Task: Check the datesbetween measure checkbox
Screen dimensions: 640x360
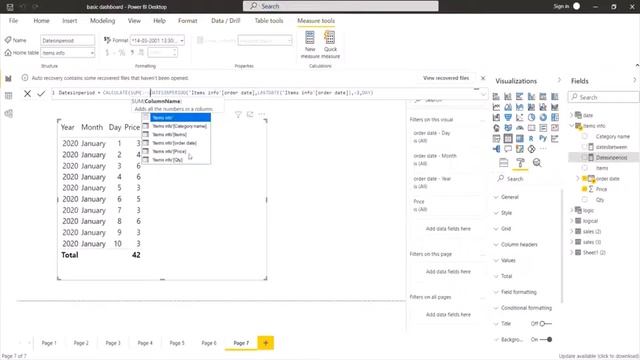Action: pyautogui.click(x=585, y=147)
